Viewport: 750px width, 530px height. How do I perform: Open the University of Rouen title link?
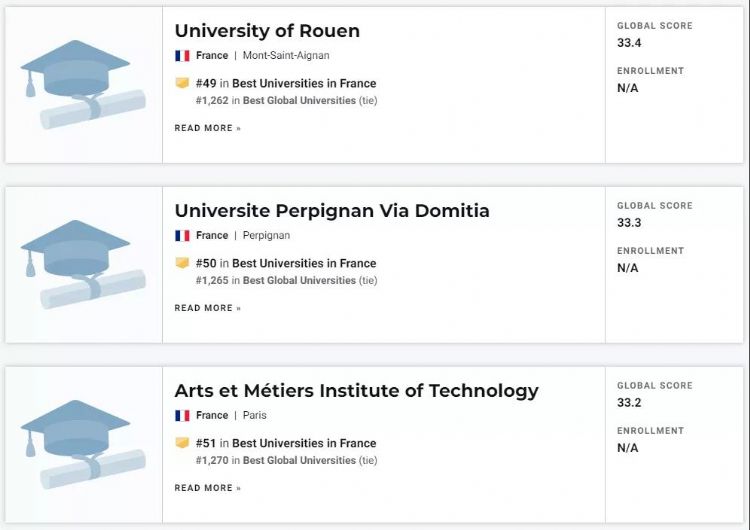pyautogui.click(x=267, y=31)
